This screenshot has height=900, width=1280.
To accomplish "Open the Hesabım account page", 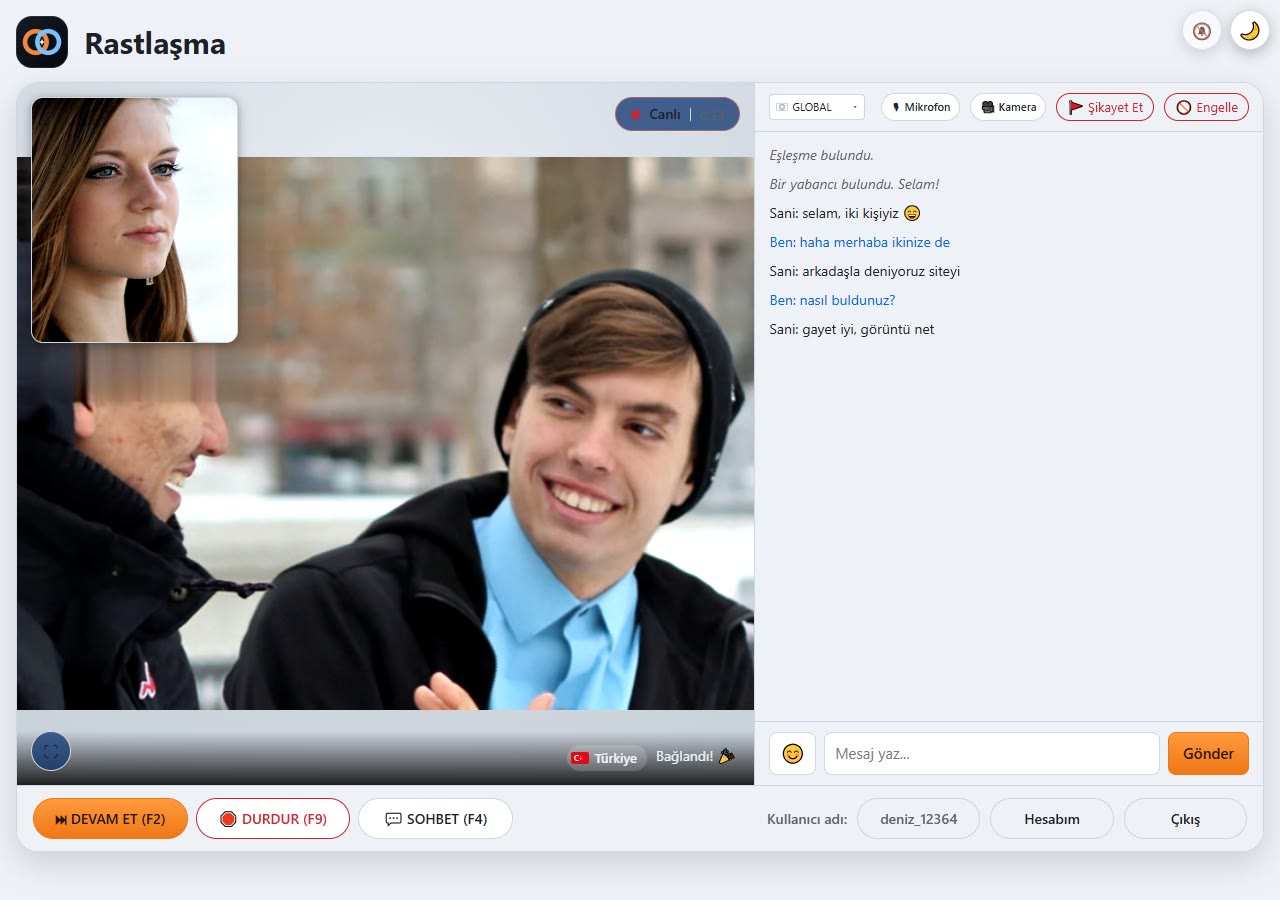I will coord(1051,819).
